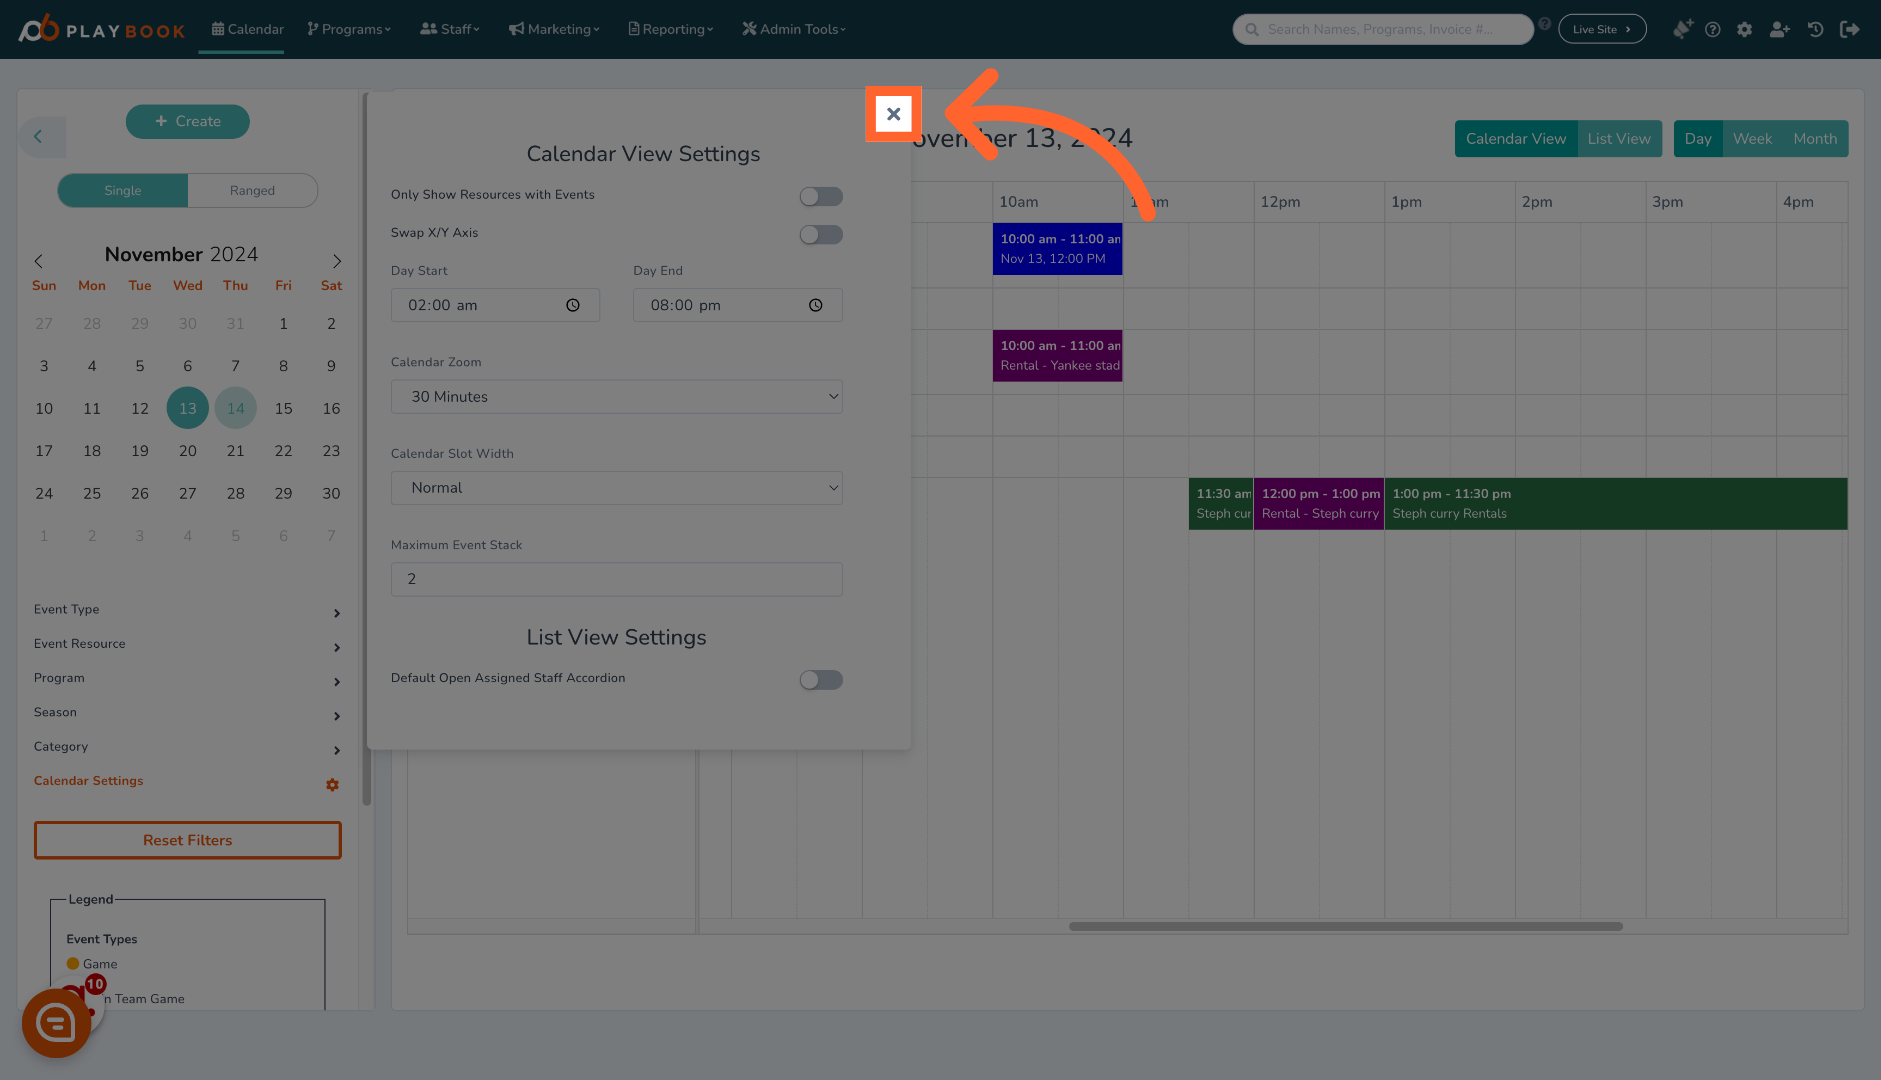Click the sparkle AI icon in header

tap(1682, 30)
